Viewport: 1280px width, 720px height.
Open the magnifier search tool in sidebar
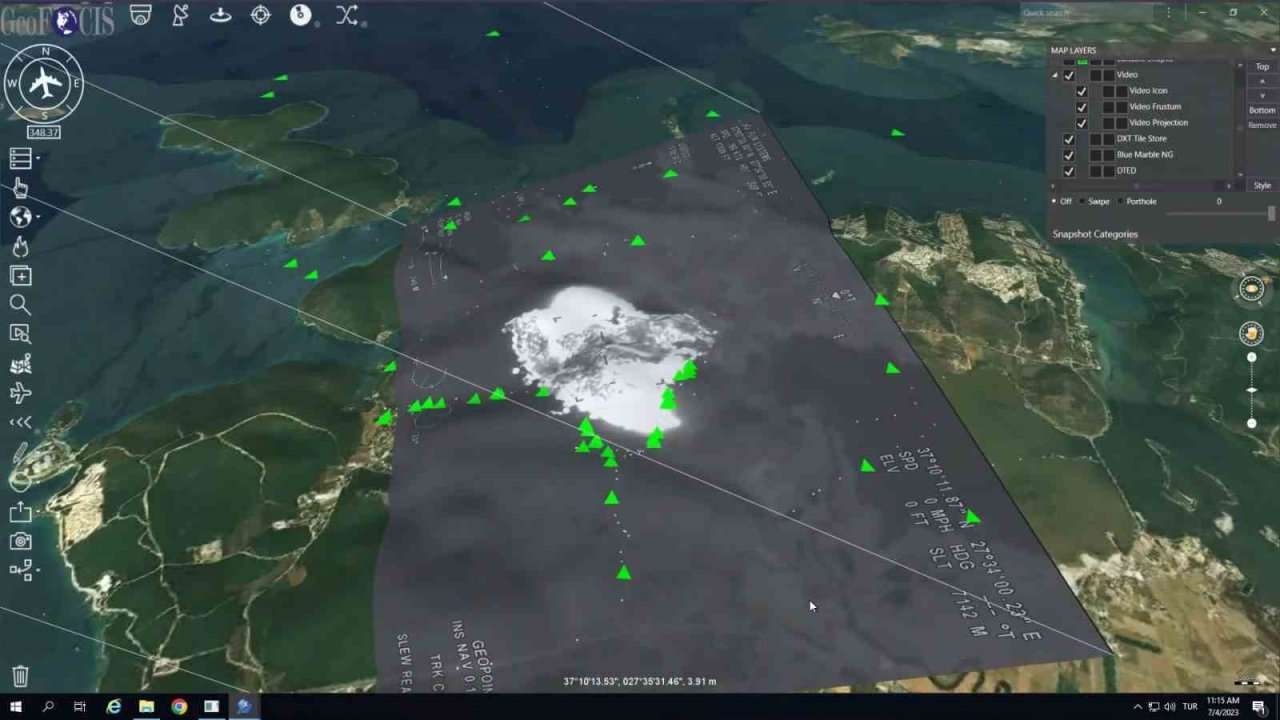click(x=20, y=304)
